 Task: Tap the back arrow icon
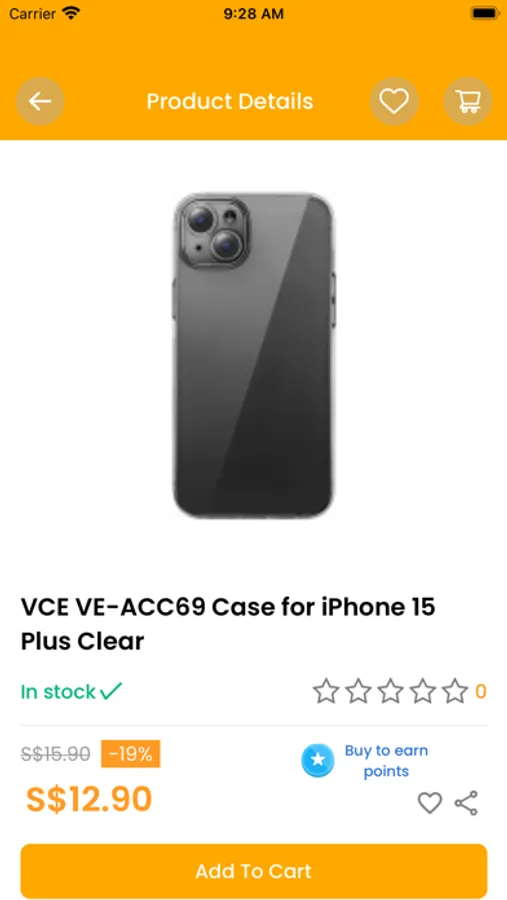pyautogui.click(x=40, y=102)
